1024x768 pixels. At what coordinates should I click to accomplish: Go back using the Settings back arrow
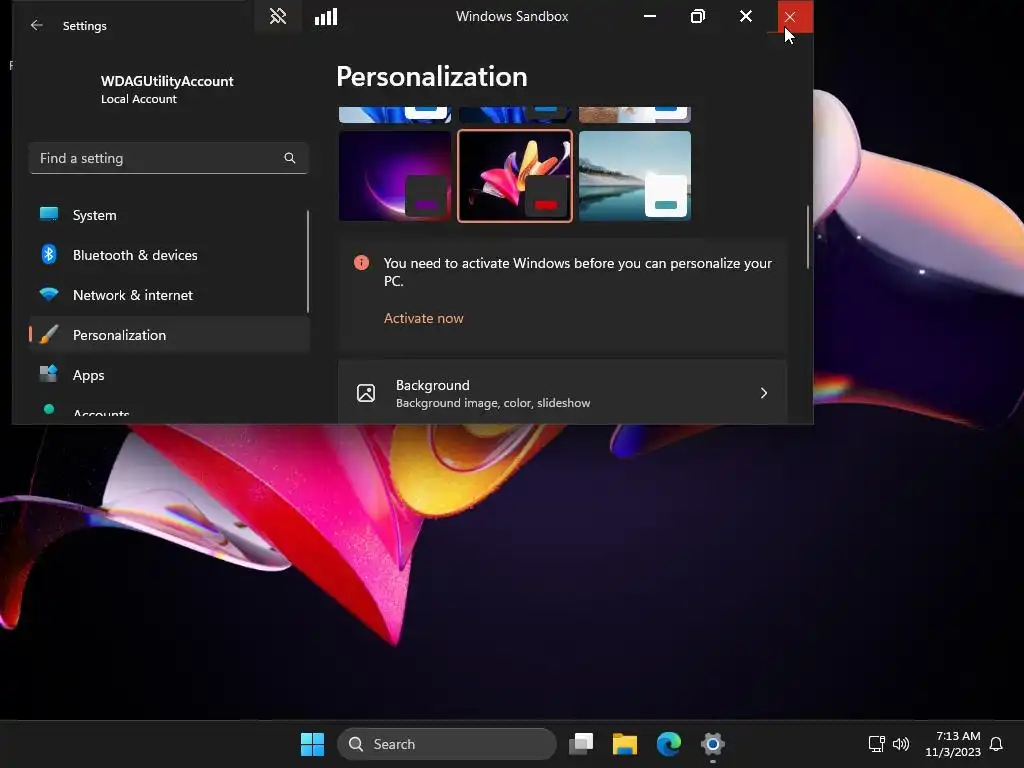point(37,25)
